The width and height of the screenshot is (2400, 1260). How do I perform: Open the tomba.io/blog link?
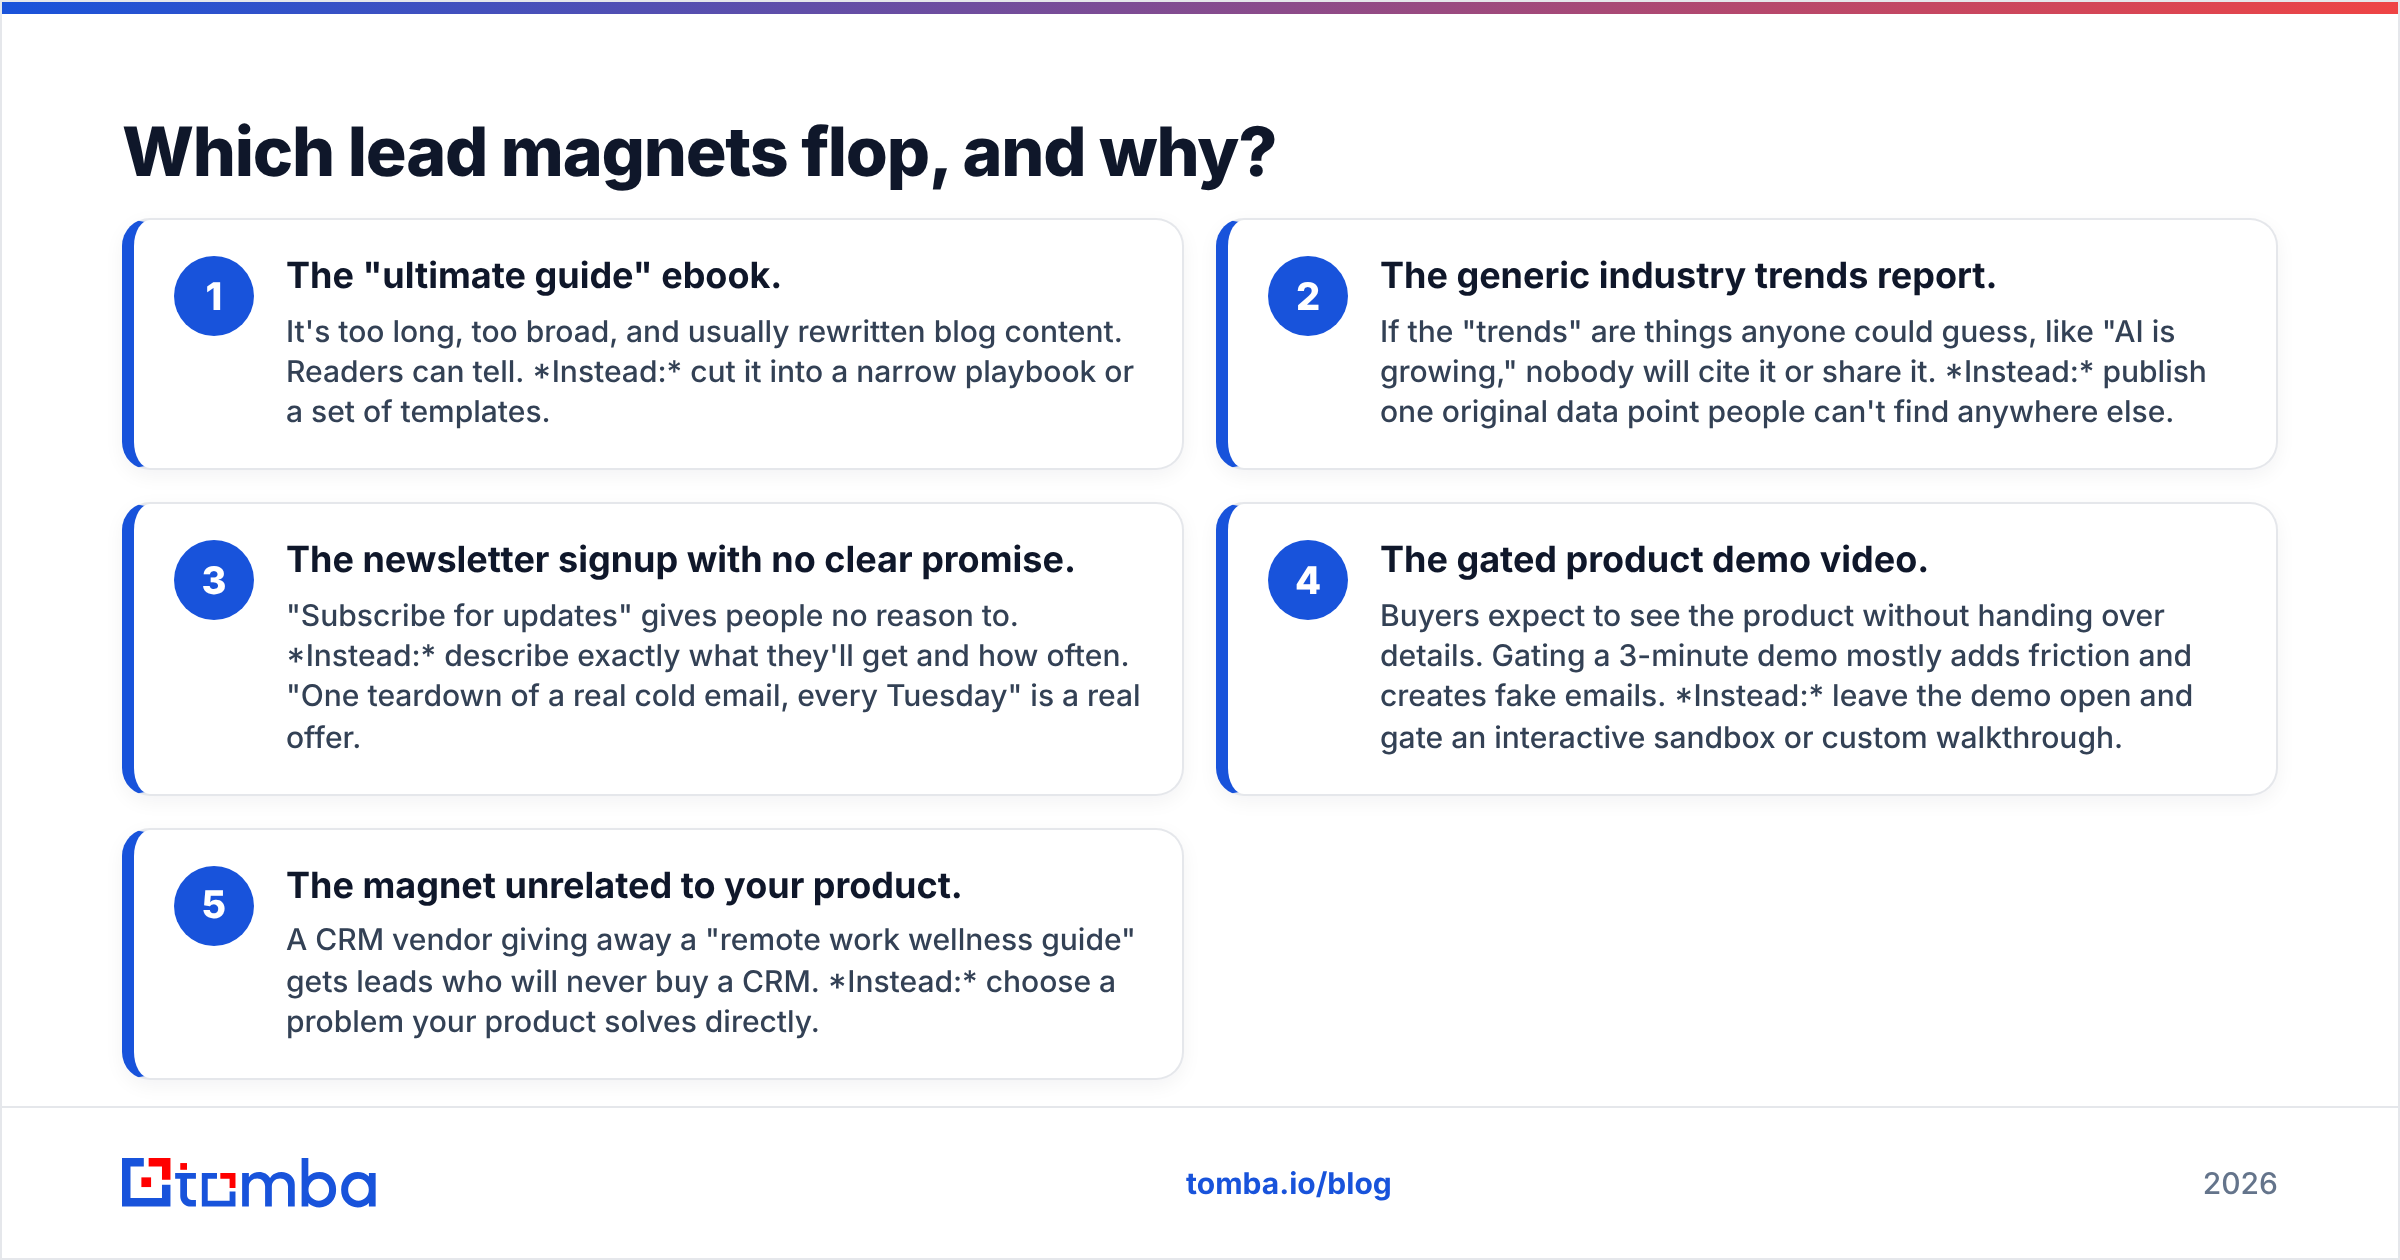(1288, 1184)
